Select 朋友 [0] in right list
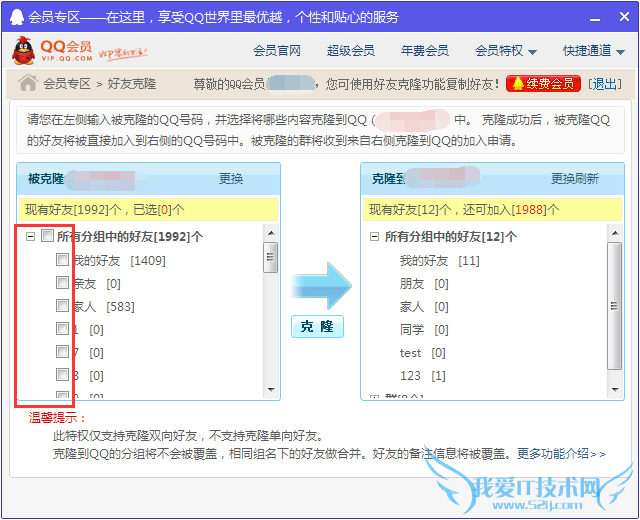This screenshot has height=520, width=640. [424, 283]
